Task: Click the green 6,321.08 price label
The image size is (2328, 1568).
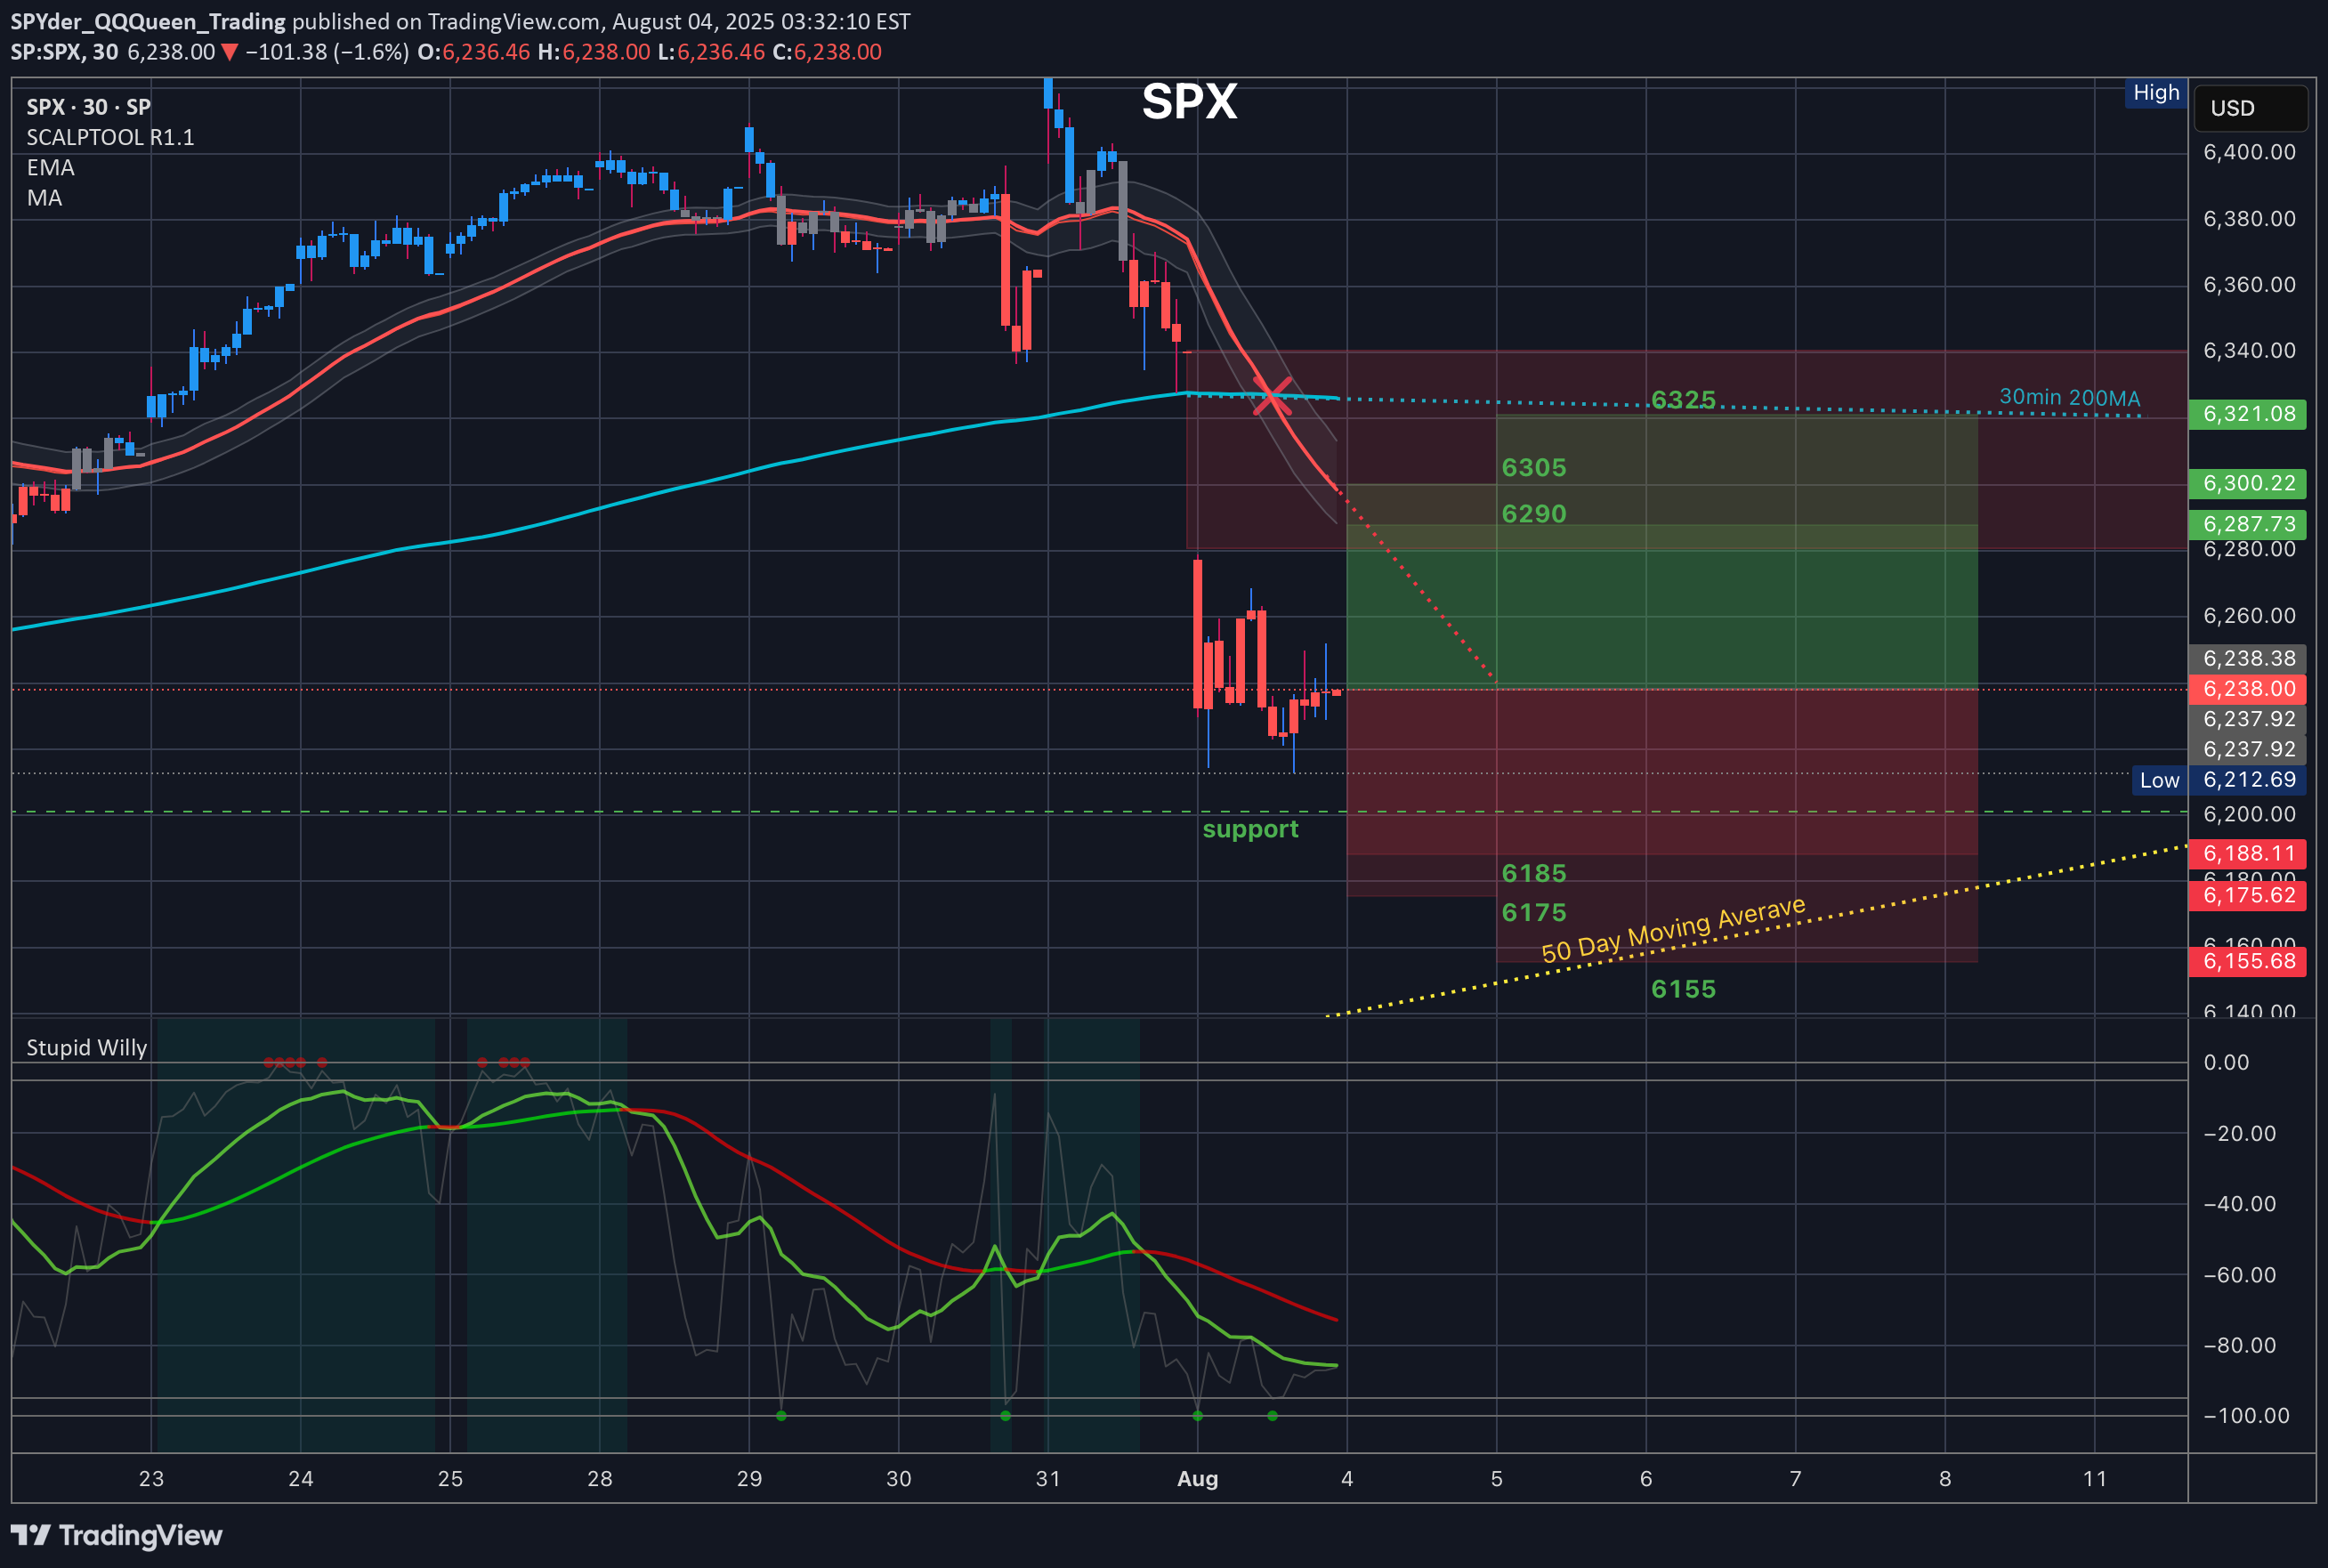Action: point(2248,414)
